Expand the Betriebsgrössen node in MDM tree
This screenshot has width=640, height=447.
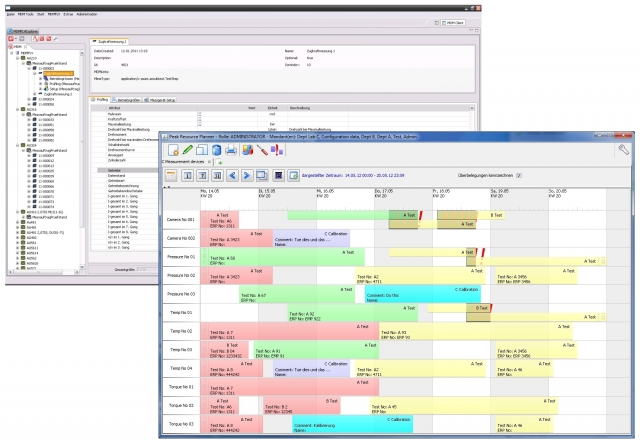[x=40, y=78]
